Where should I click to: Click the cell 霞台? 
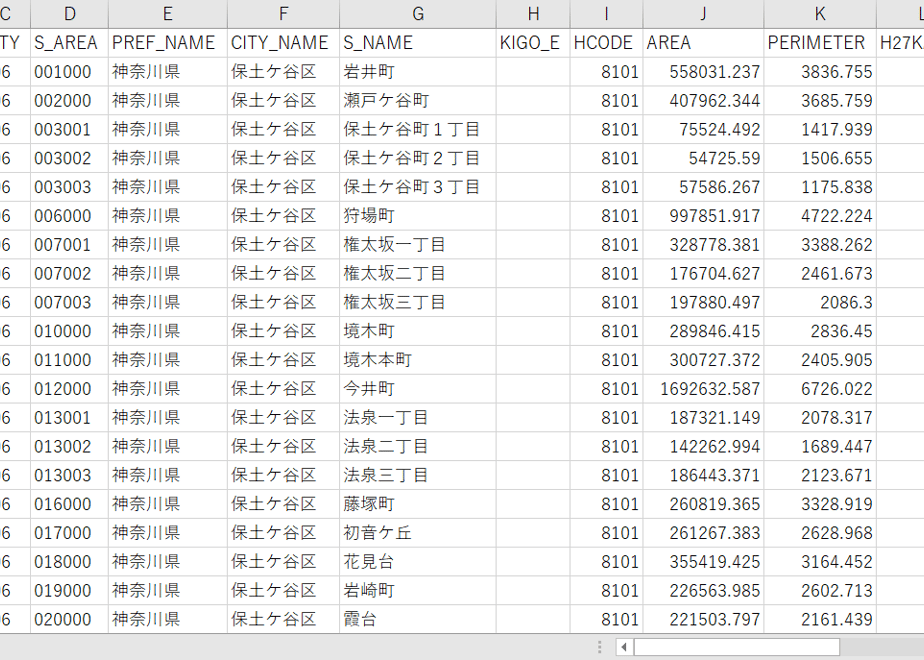click(418, 620)
